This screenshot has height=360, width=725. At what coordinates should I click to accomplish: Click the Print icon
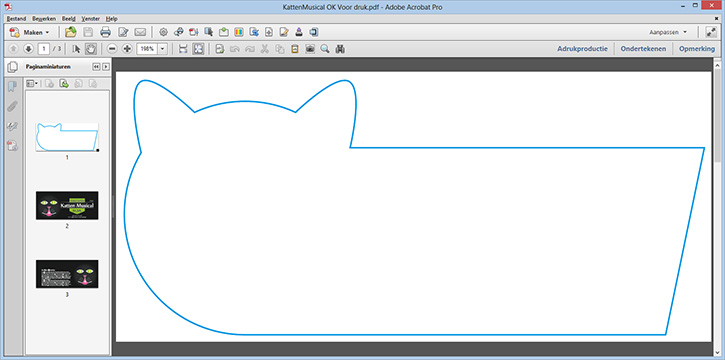click(105, 32)
